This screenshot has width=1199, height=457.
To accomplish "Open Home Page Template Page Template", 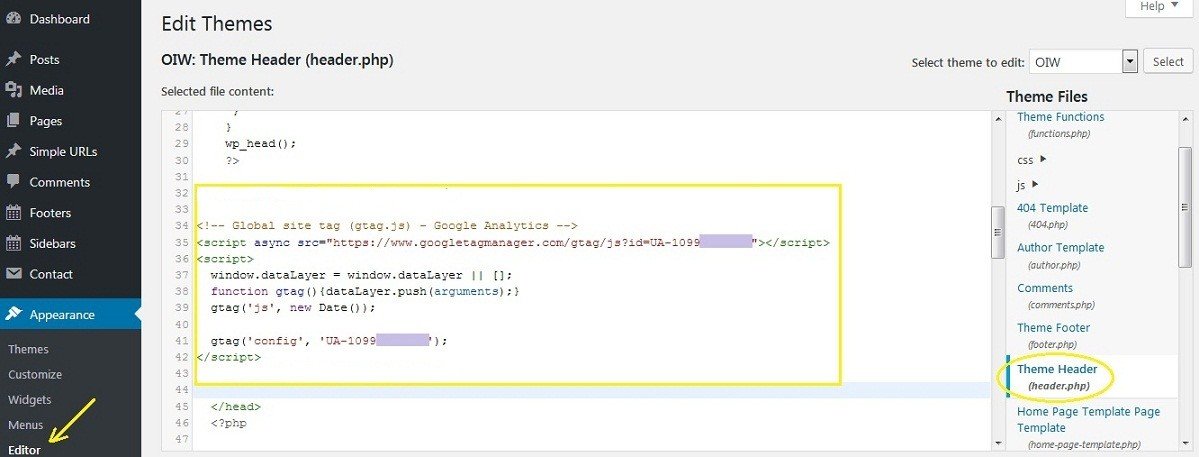I will (1088, 420).
